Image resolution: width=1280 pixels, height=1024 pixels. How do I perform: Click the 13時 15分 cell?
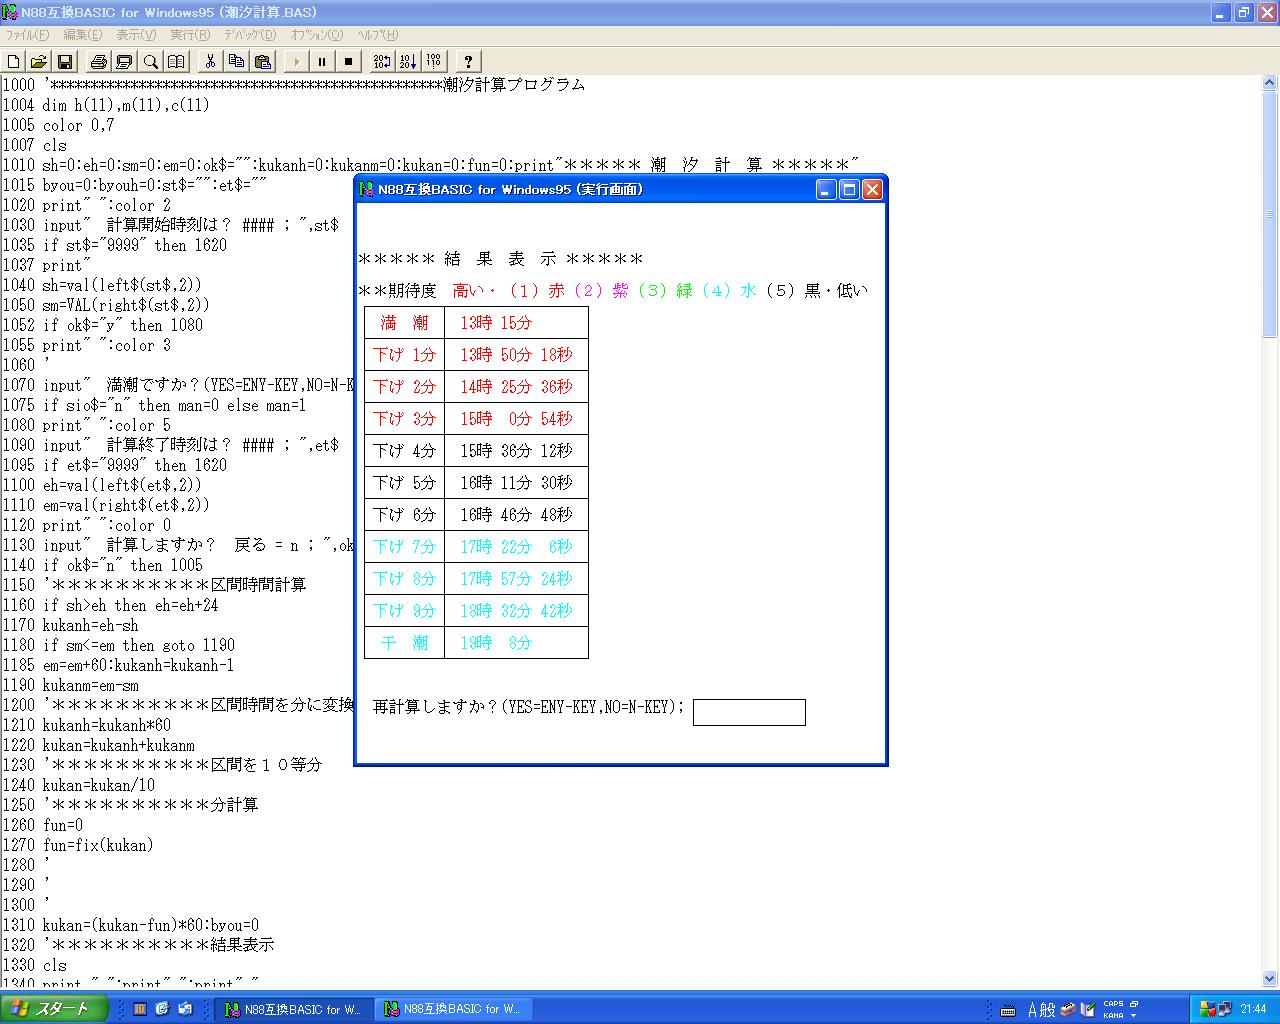(x=516, y=322)
